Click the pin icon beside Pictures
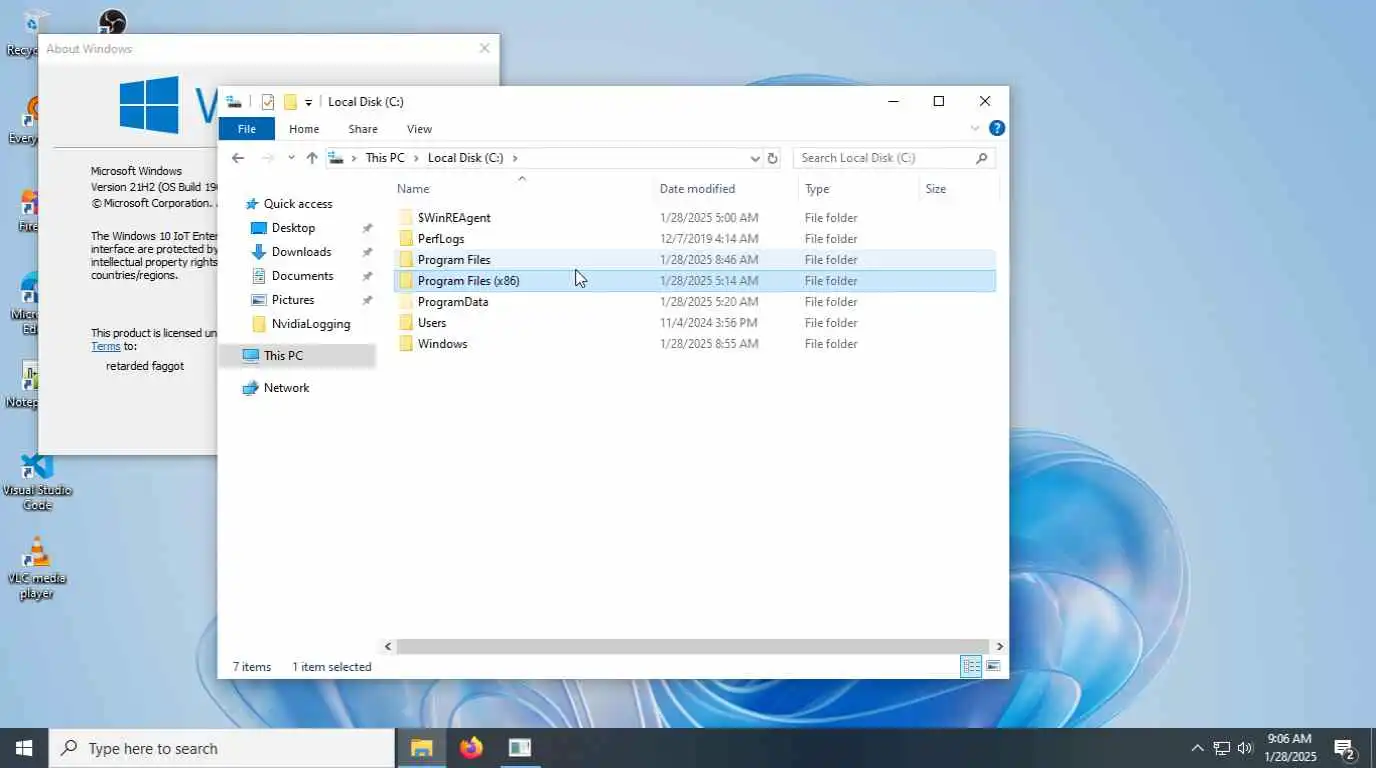1376x768 pixels. 367,300
